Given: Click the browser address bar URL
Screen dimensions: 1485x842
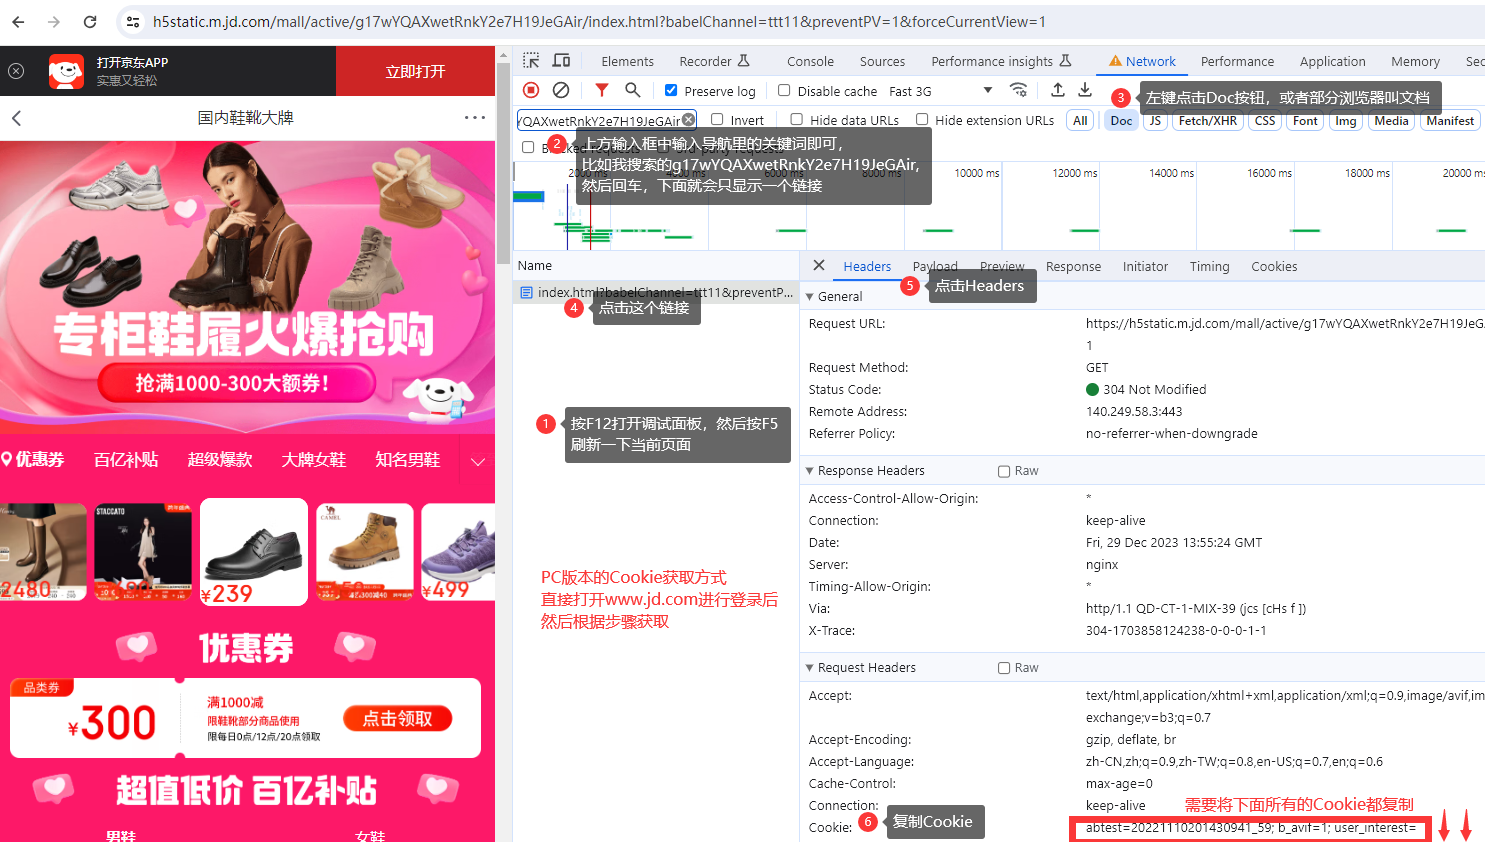Looking at the screenshot, I should coord(599,21).
